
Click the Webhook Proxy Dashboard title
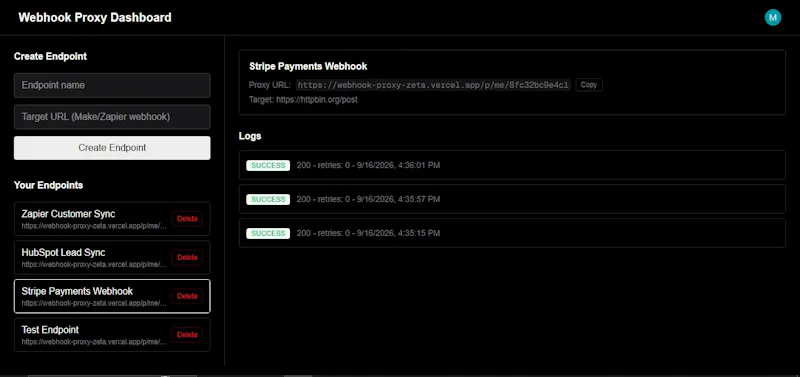(x=95, y=18)
